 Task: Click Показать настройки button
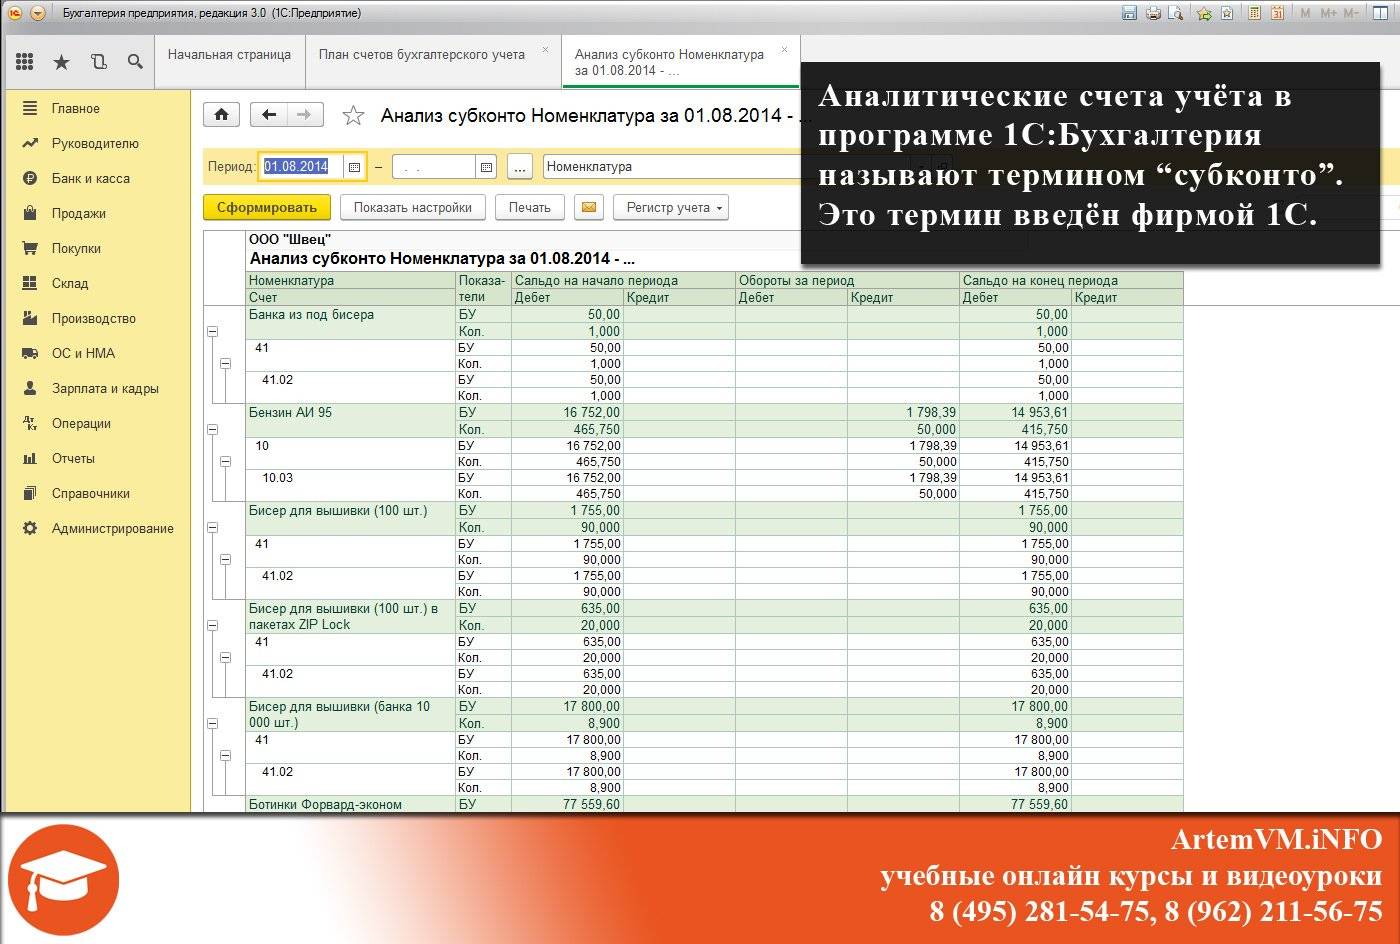tap(413, 207)
